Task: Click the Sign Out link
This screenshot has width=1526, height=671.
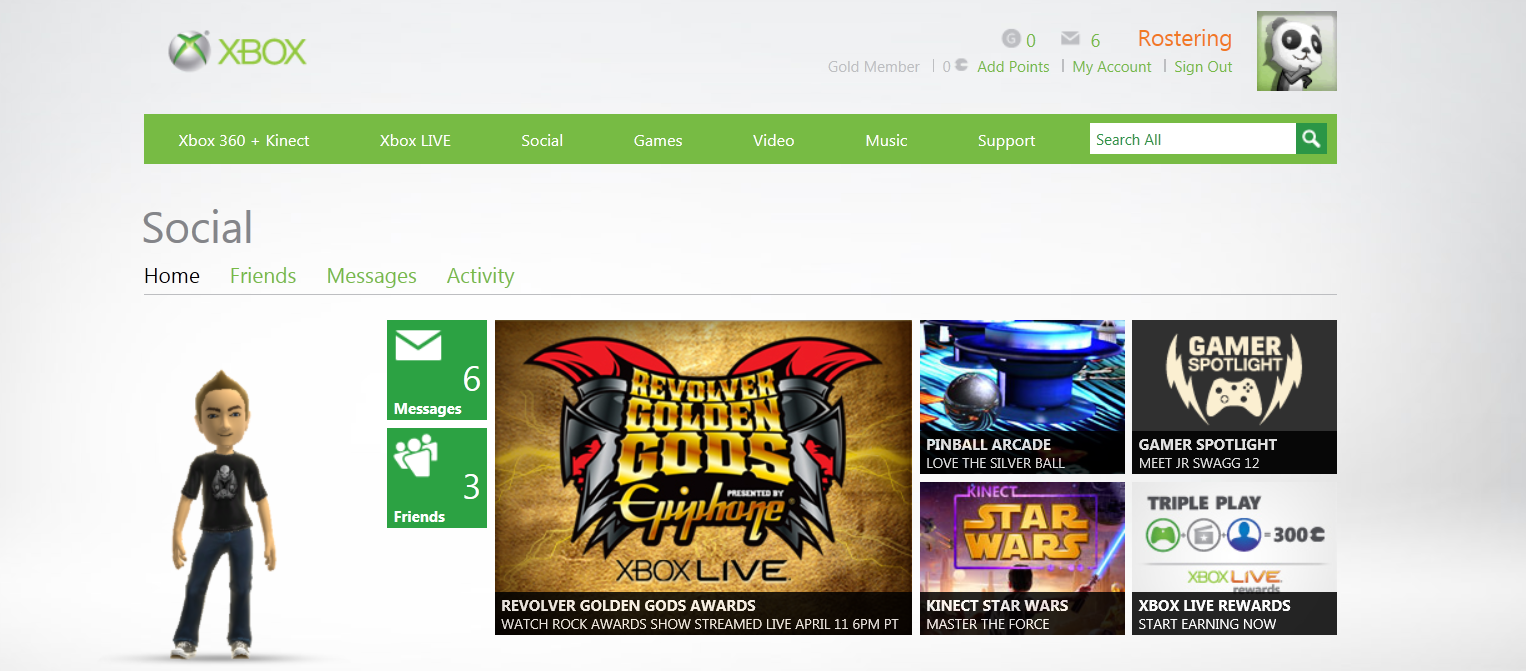Action: (1203, 67)
